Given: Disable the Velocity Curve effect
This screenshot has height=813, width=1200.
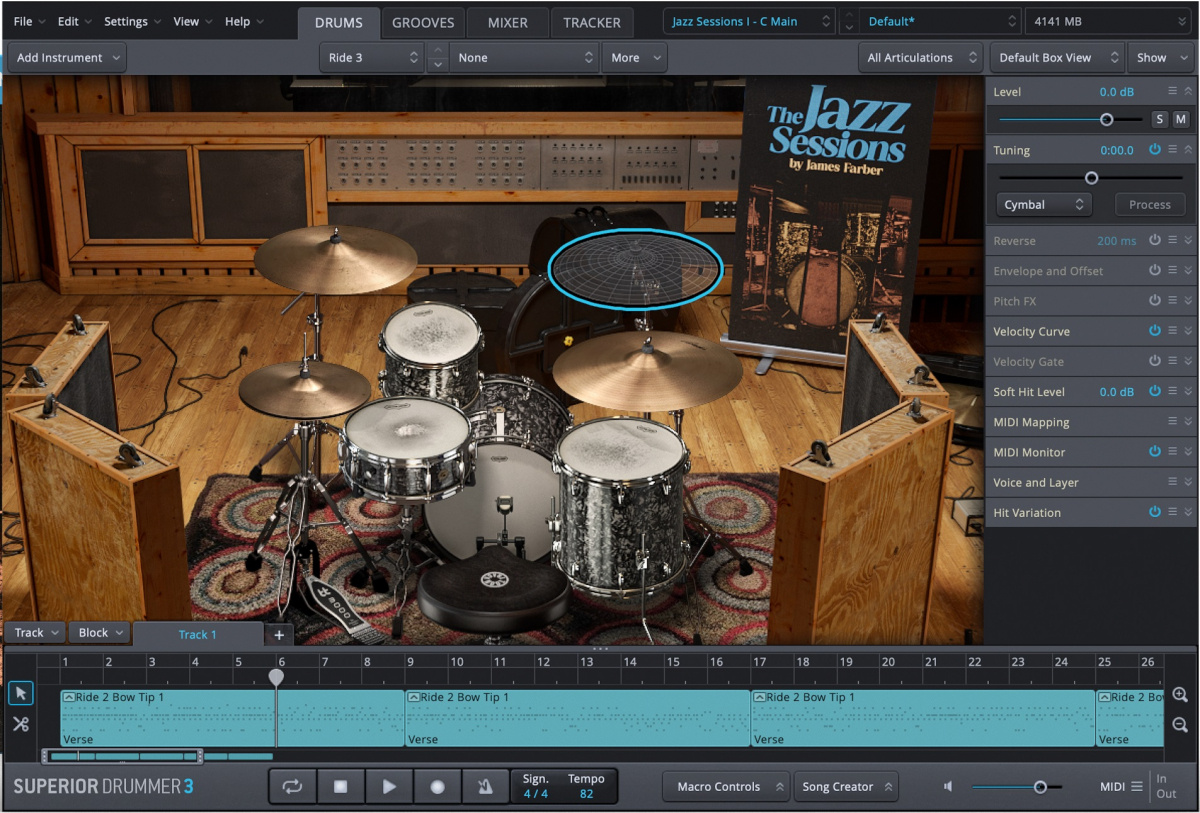Looking at the screenshot, I should pyautogui.click(x=1155, y=330).
